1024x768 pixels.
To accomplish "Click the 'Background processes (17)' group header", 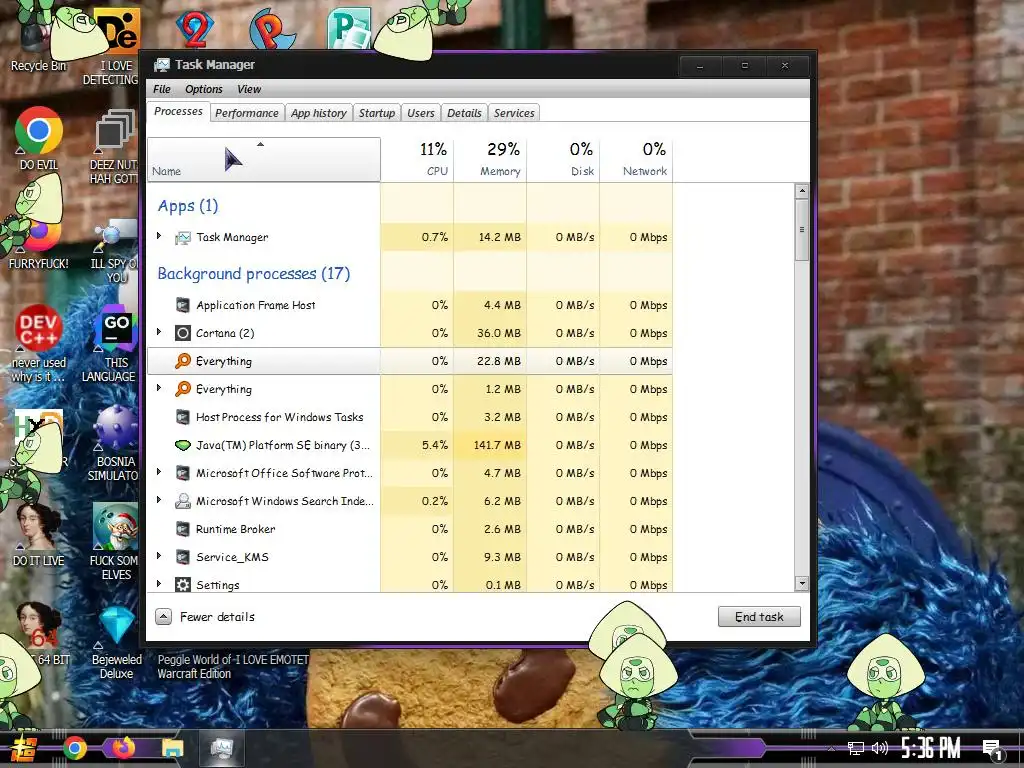I will (253, 274).
